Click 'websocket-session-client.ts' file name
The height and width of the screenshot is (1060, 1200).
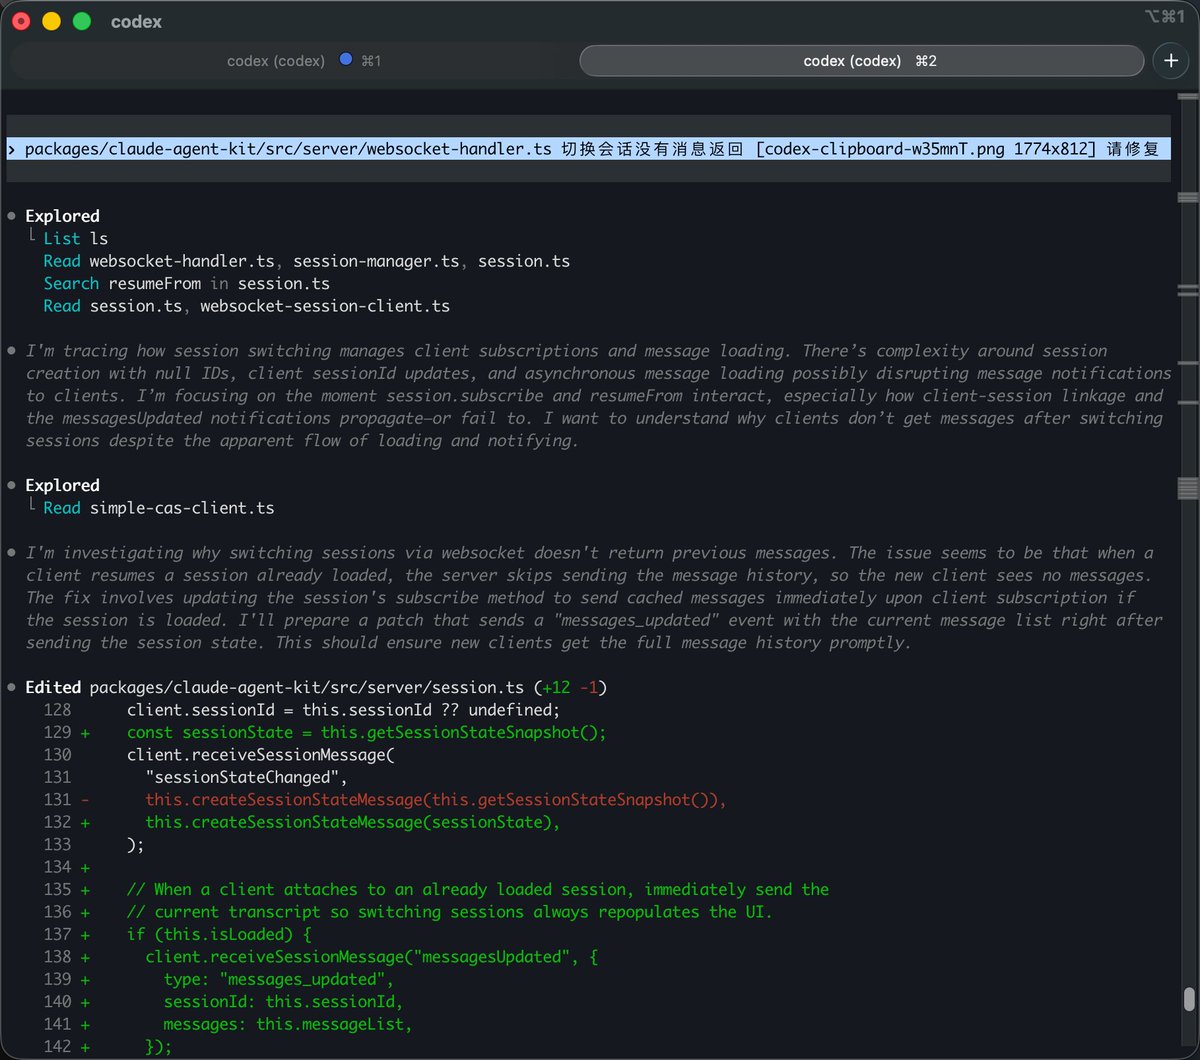coord(324,306)
